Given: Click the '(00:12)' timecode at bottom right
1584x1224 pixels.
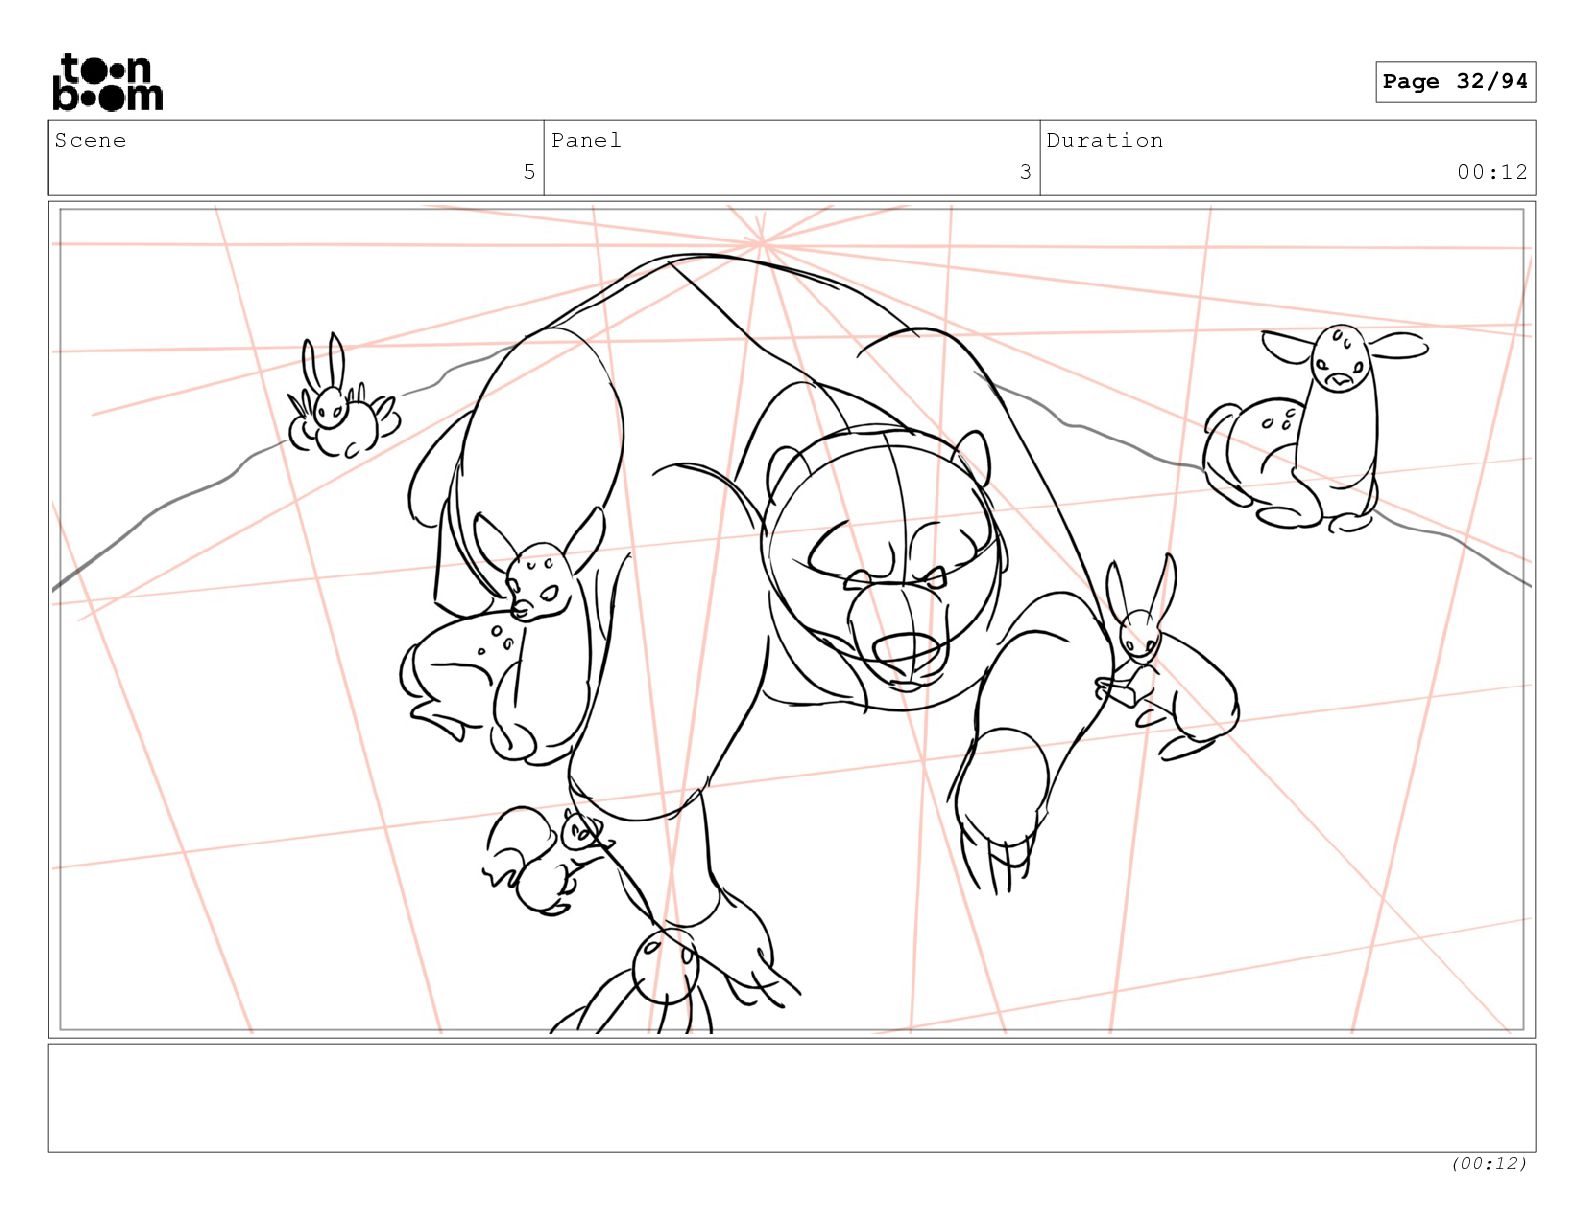Looking at the screenshot, I should point(1489,1163).
